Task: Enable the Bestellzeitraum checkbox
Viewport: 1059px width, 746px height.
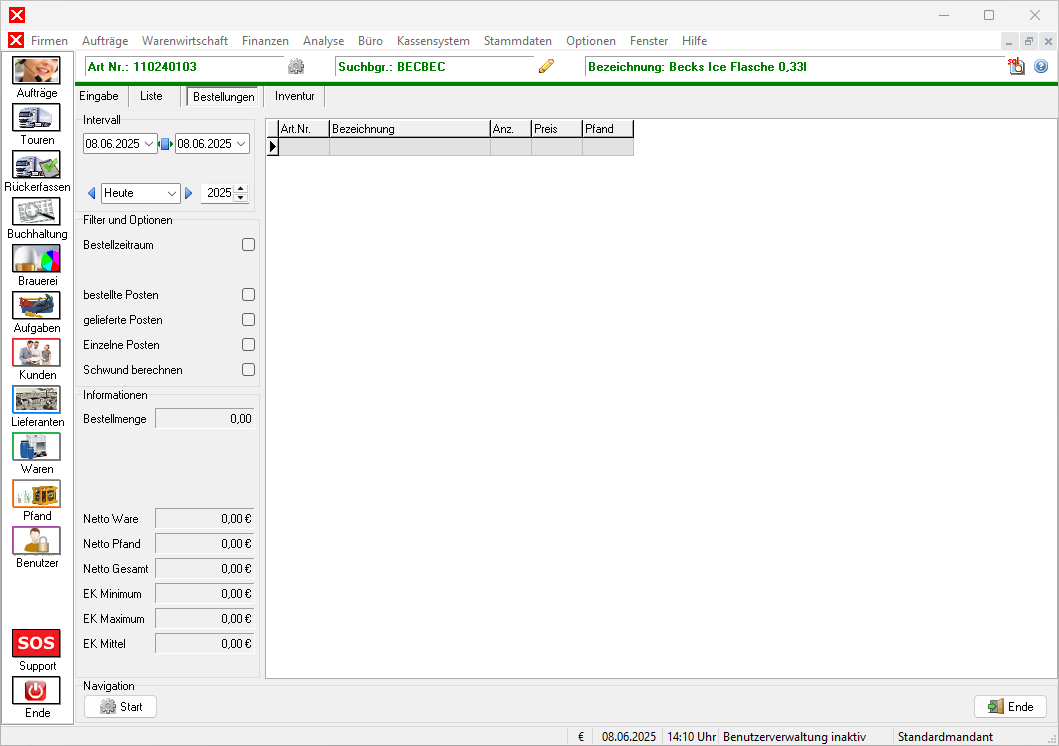Action: (248, 245)
